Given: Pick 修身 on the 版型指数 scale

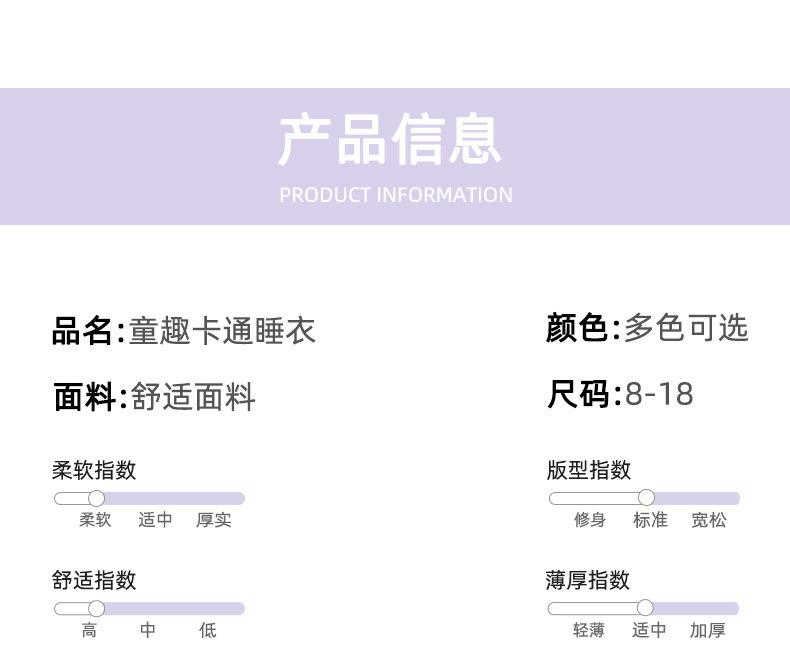Looking at the screenshot, I should 590,520.
